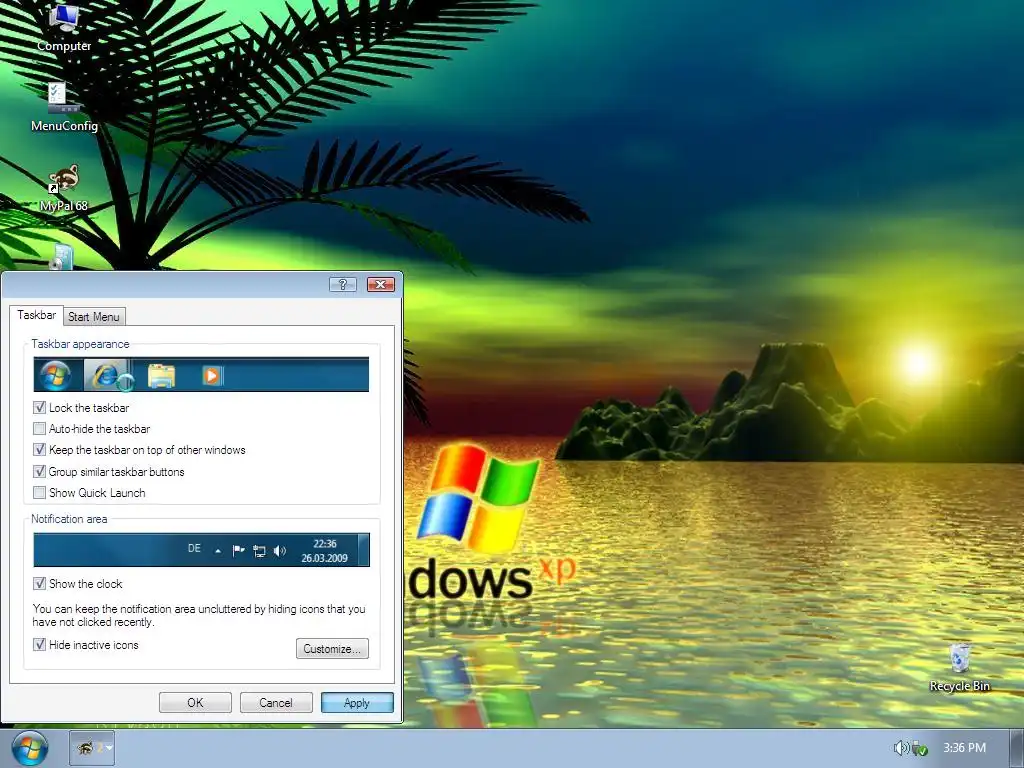Click the taskbar appearance preview image

201,374
